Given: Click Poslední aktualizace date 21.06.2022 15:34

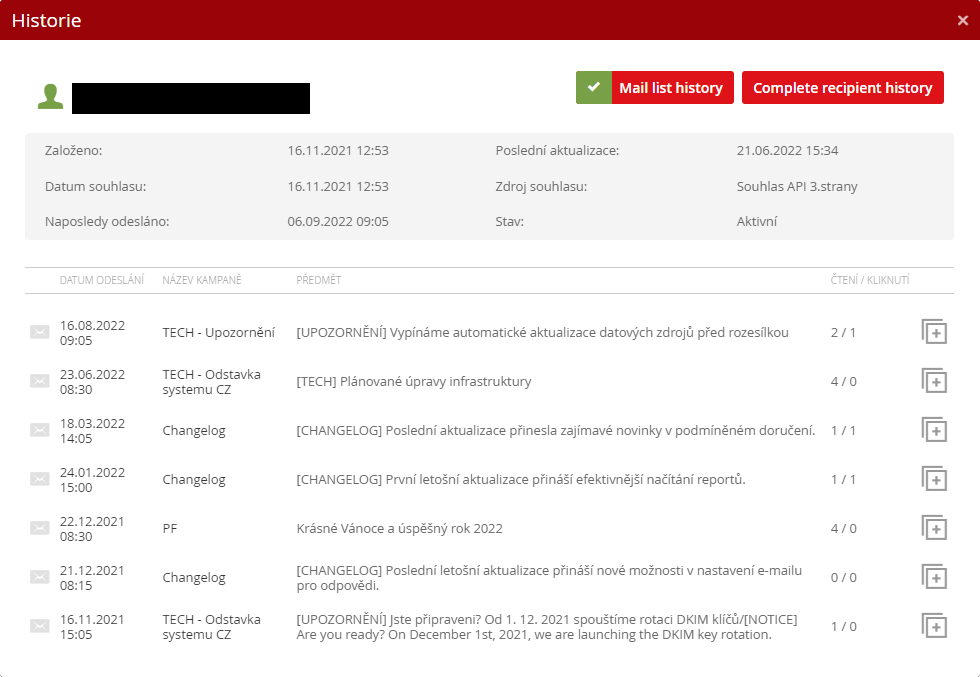Looking at the screenshot, I should pyautogui.click(x=788, y=151).
